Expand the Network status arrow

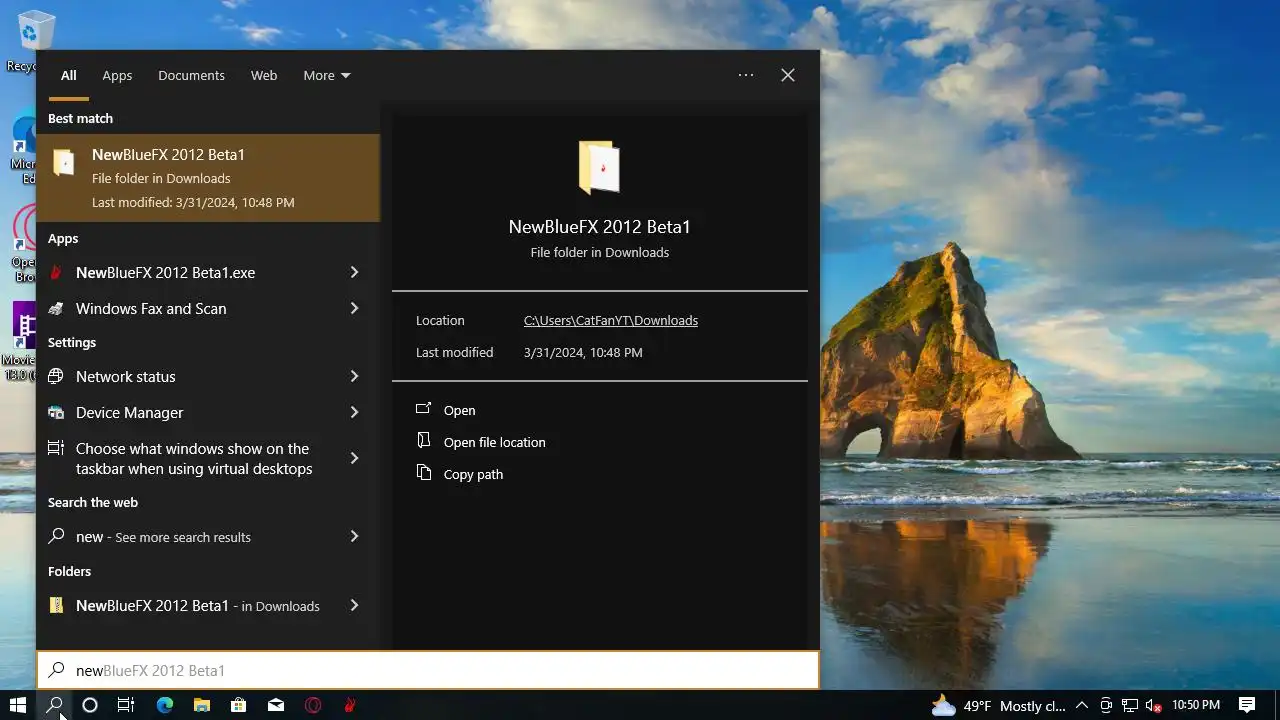(x=354, y=376)
